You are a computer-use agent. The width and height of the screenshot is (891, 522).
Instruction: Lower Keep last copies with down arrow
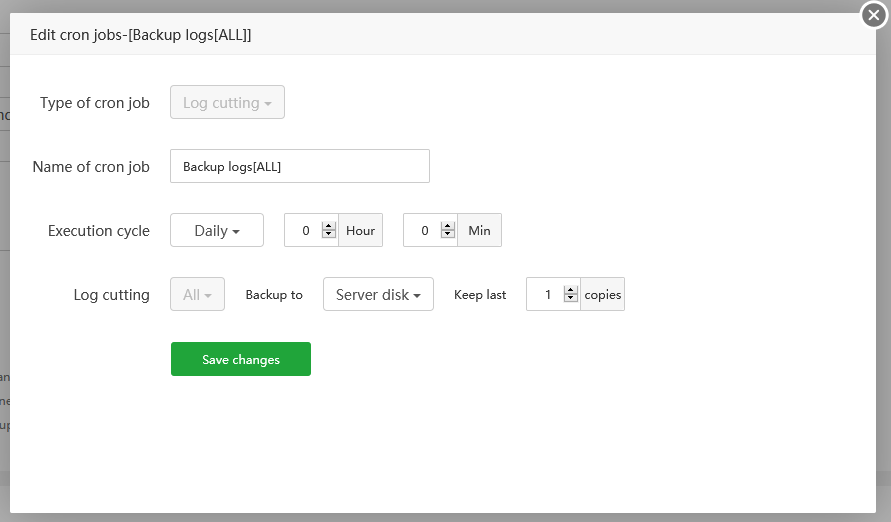point(571,299)
